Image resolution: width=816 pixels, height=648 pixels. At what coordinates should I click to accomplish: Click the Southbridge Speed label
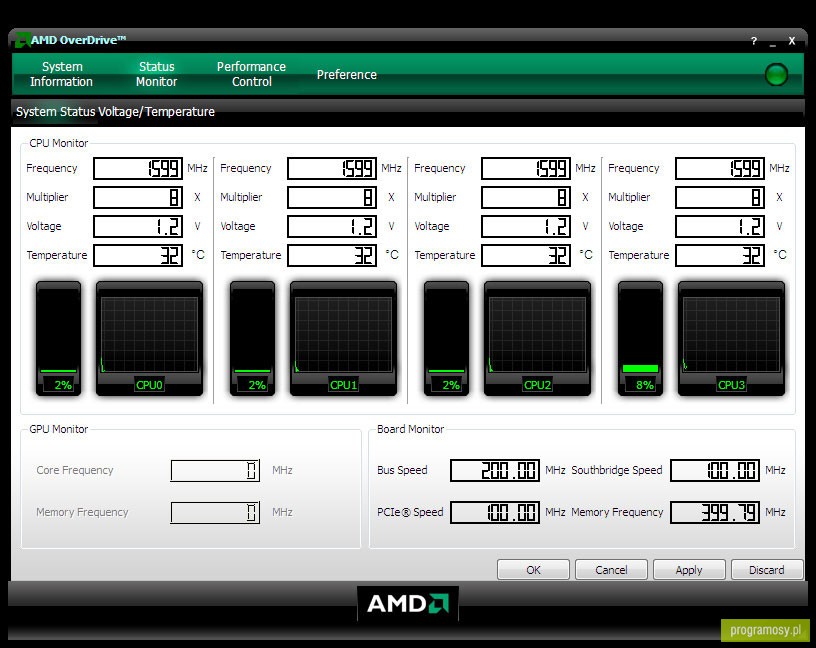(x=617, y=470)
